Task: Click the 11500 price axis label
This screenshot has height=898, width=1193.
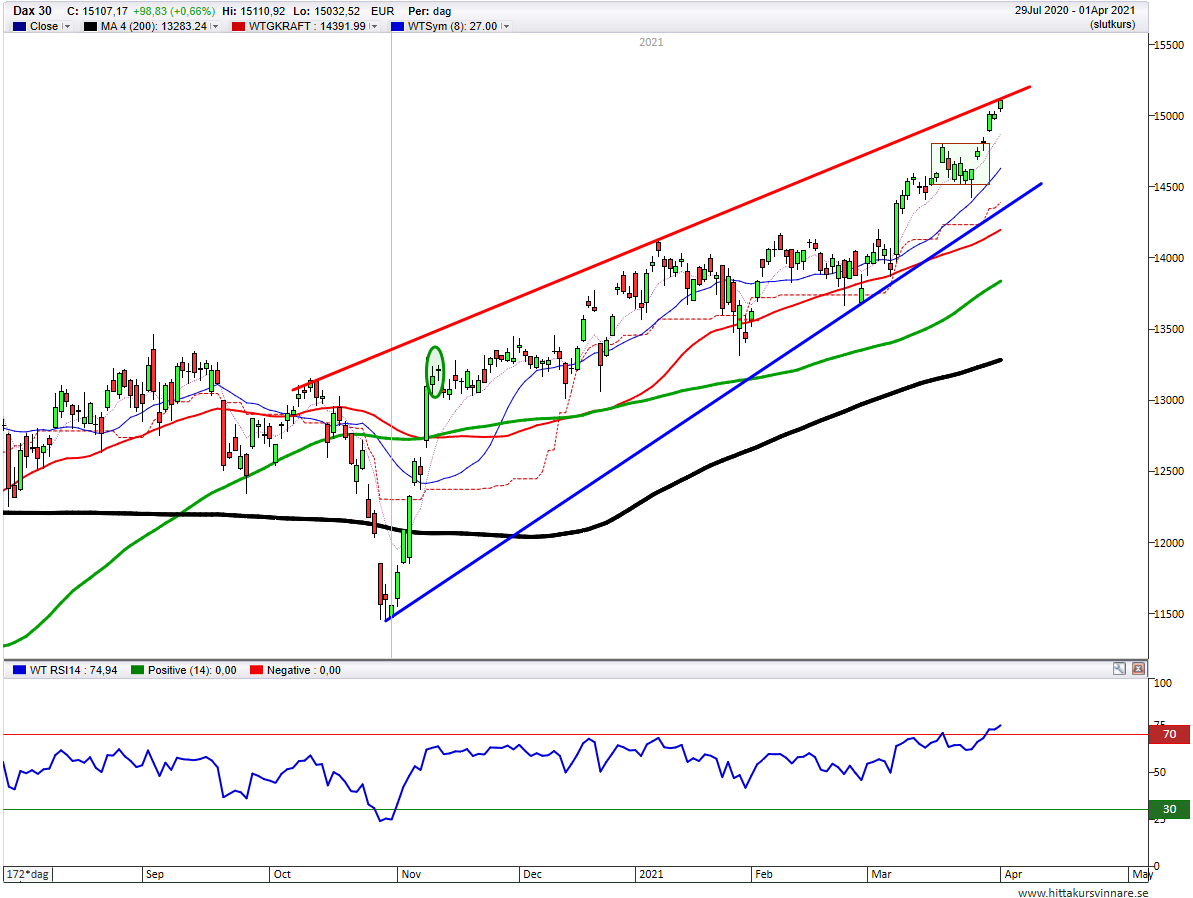Action: point(1169,614)
